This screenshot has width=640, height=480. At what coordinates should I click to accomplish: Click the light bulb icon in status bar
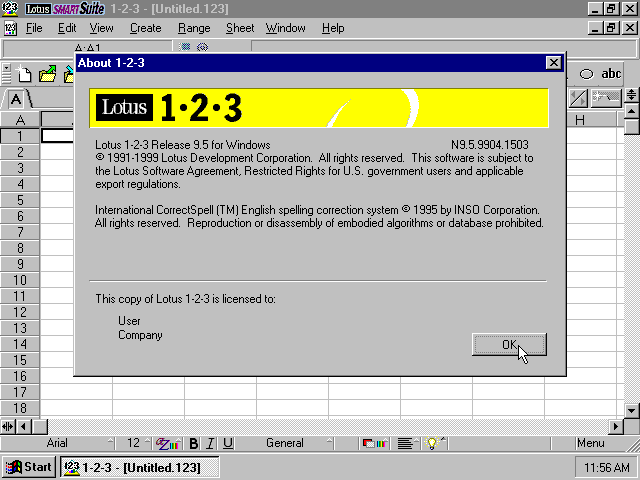(x=434, y=443)
